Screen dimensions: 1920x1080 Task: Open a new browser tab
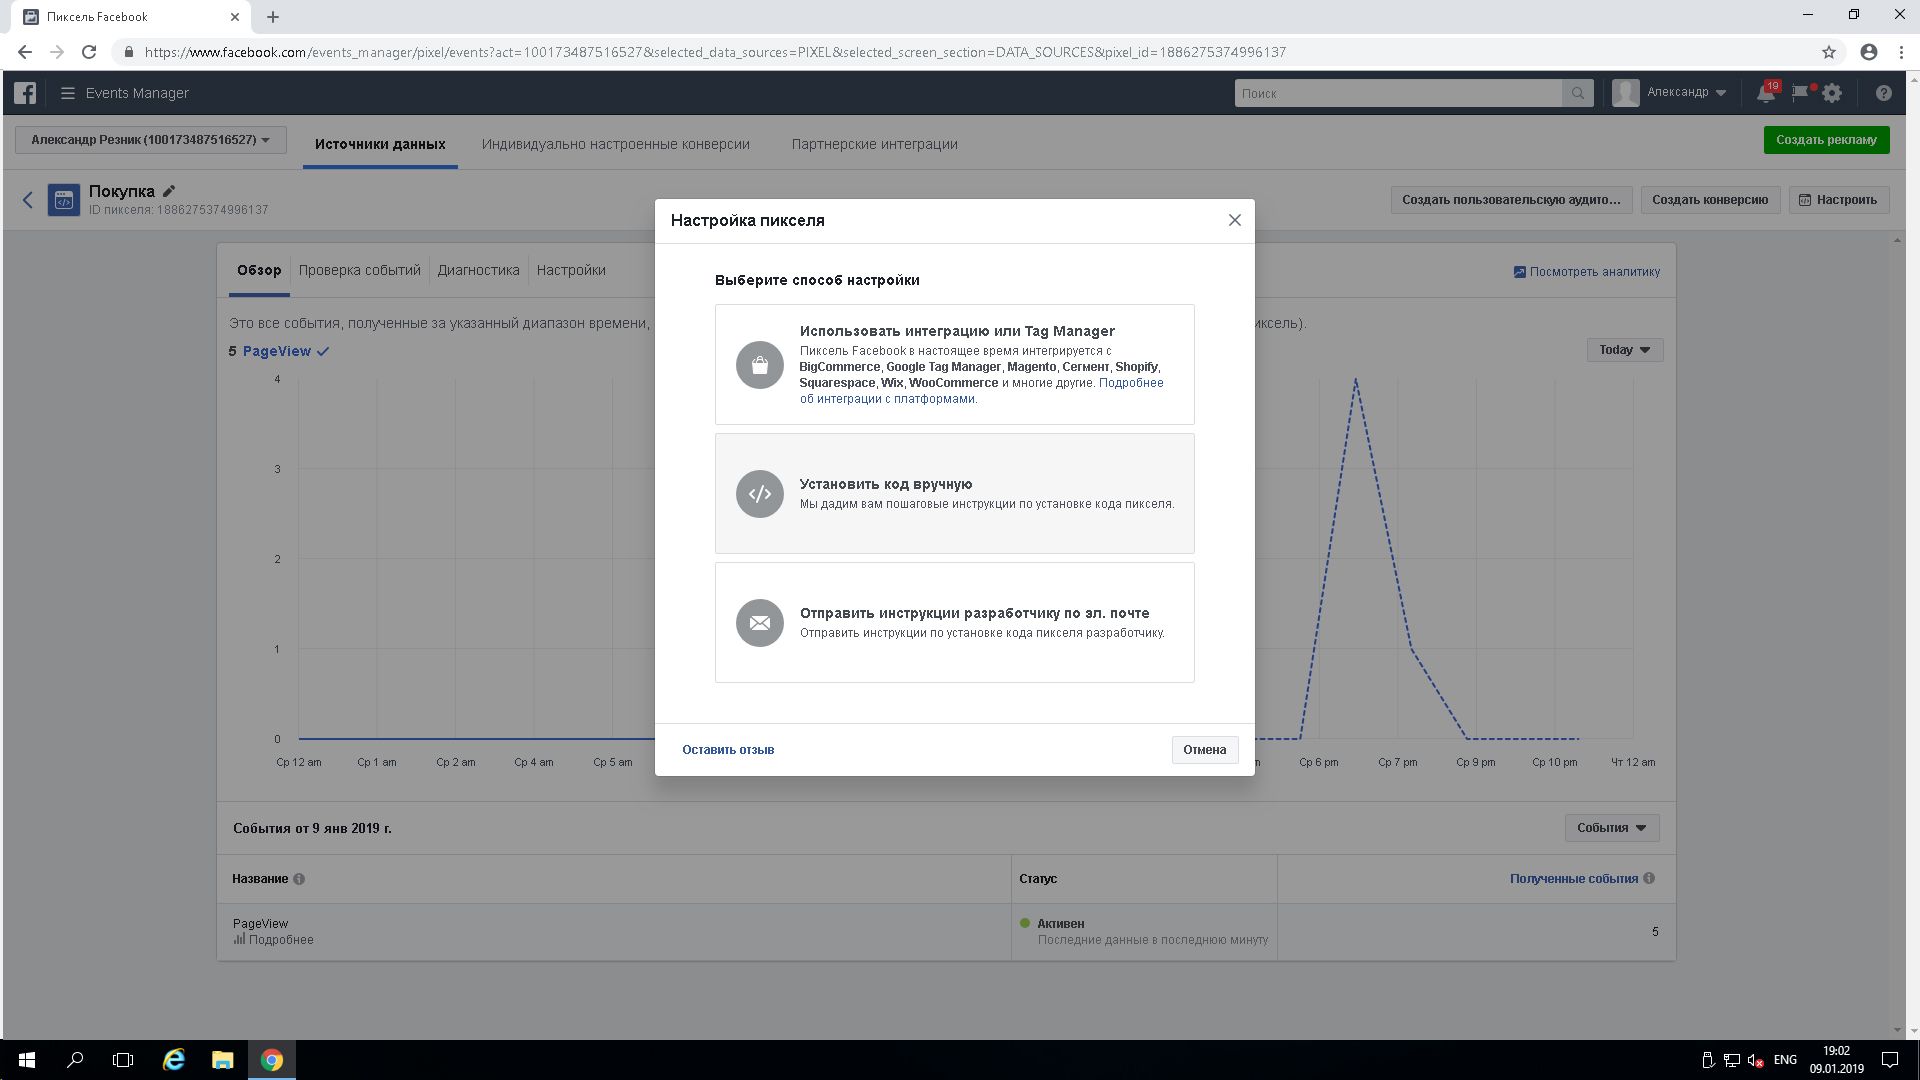(273, 17)
